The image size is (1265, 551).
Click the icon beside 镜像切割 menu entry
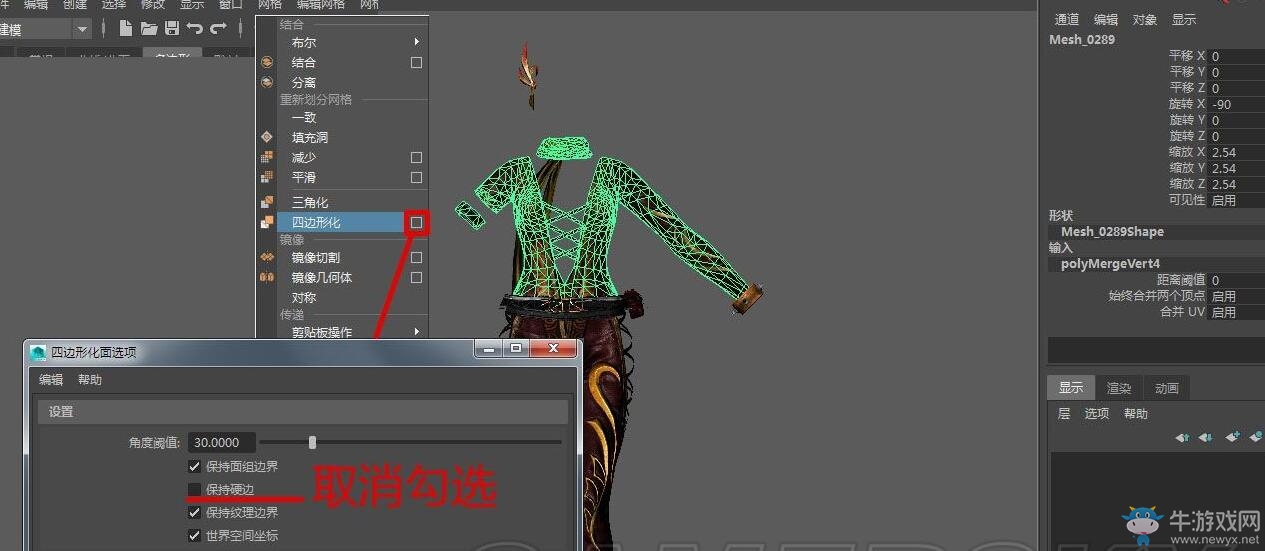pyautogui.click(x=267, y=257)
